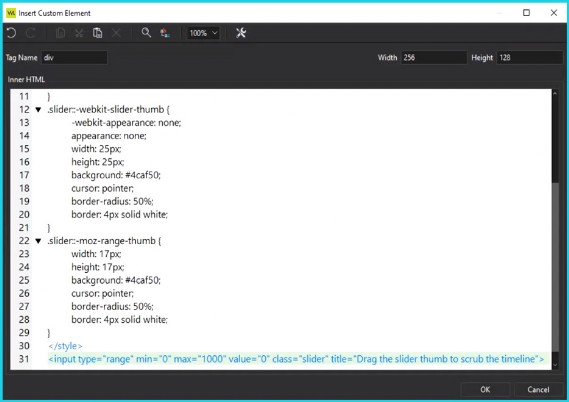Click the Width field showing 256
Viewport: 569px width, 402px height.
[434, 58]
